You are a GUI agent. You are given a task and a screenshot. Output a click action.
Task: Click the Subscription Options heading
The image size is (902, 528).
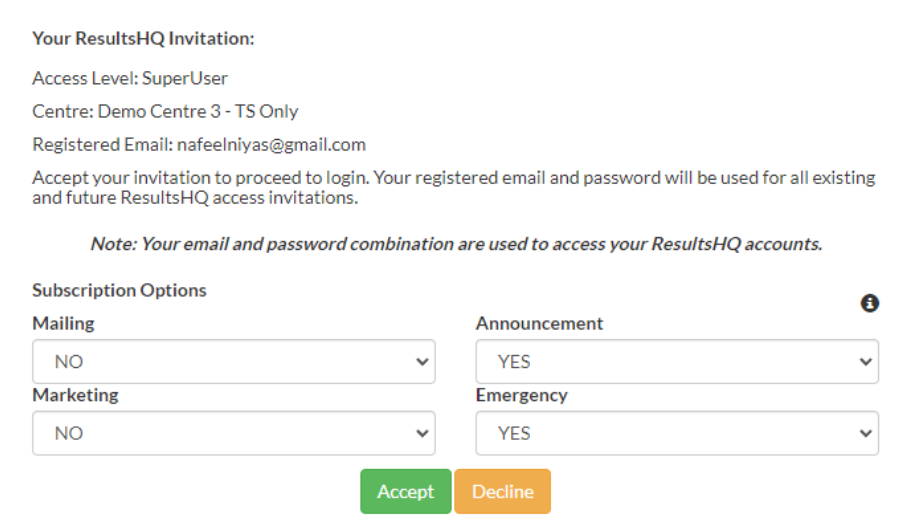(119, 290)
